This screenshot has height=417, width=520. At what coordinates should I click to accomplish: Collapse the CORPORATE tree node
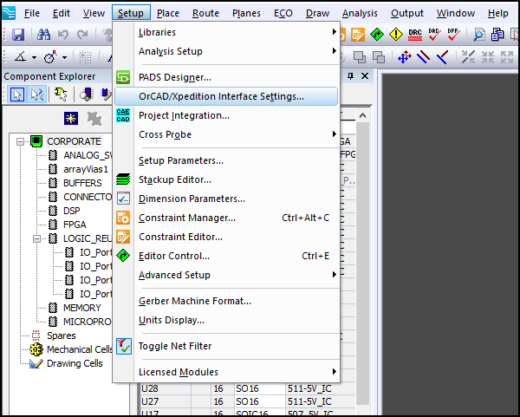[x=21, y=142]
